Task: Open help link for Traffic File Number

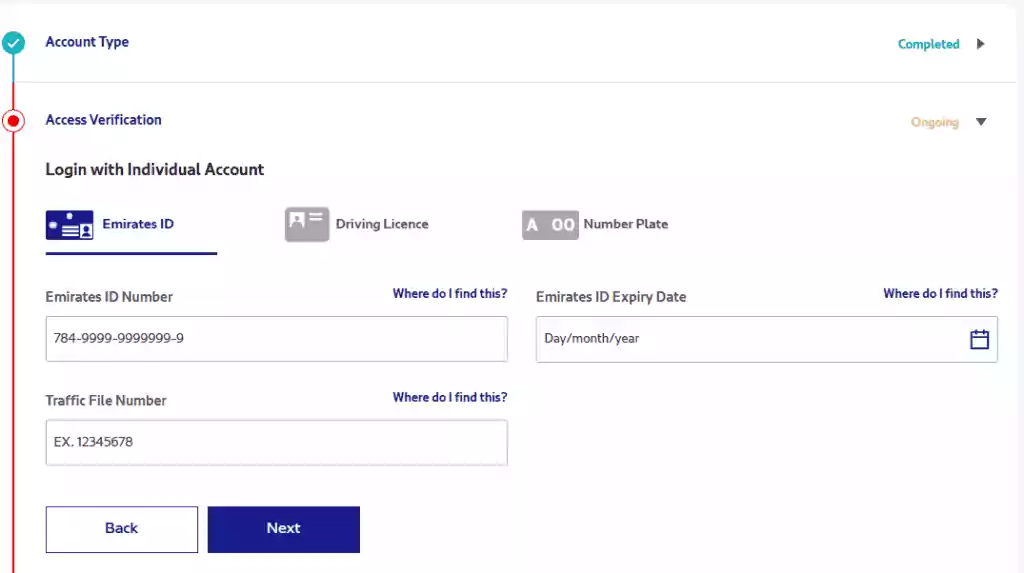Action: tap(450, 397)
